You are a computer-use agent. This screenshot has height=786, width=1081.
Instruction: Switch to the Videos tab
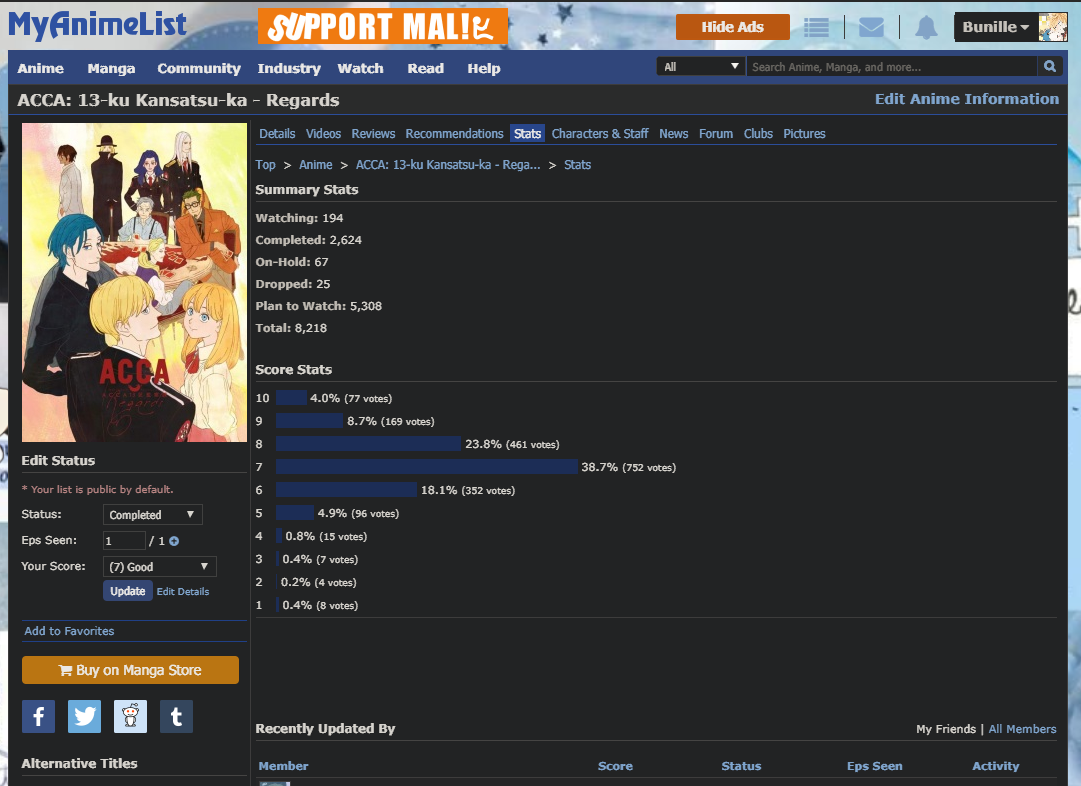click(323, 134)
